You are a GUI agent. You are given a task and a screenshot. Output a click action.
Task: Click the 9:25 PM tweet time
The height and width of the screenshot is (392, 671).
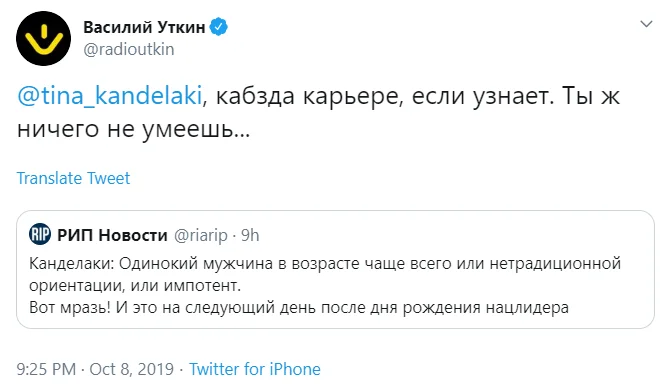[46, 369]
